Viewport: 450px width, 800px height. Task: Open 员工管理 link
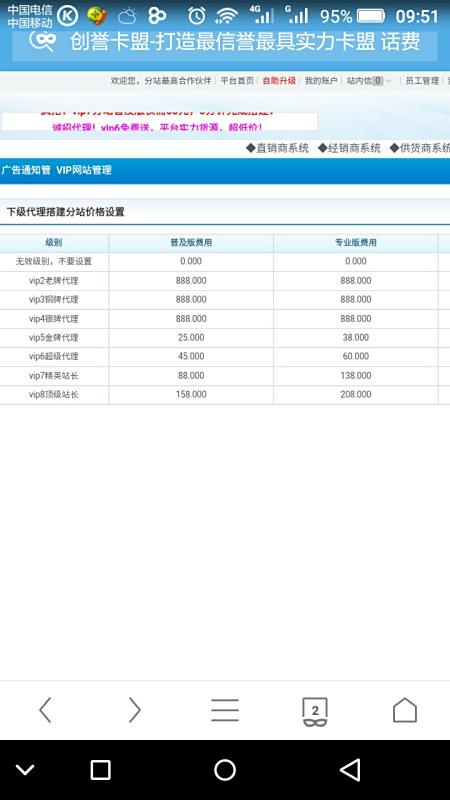tap(422, 81)
